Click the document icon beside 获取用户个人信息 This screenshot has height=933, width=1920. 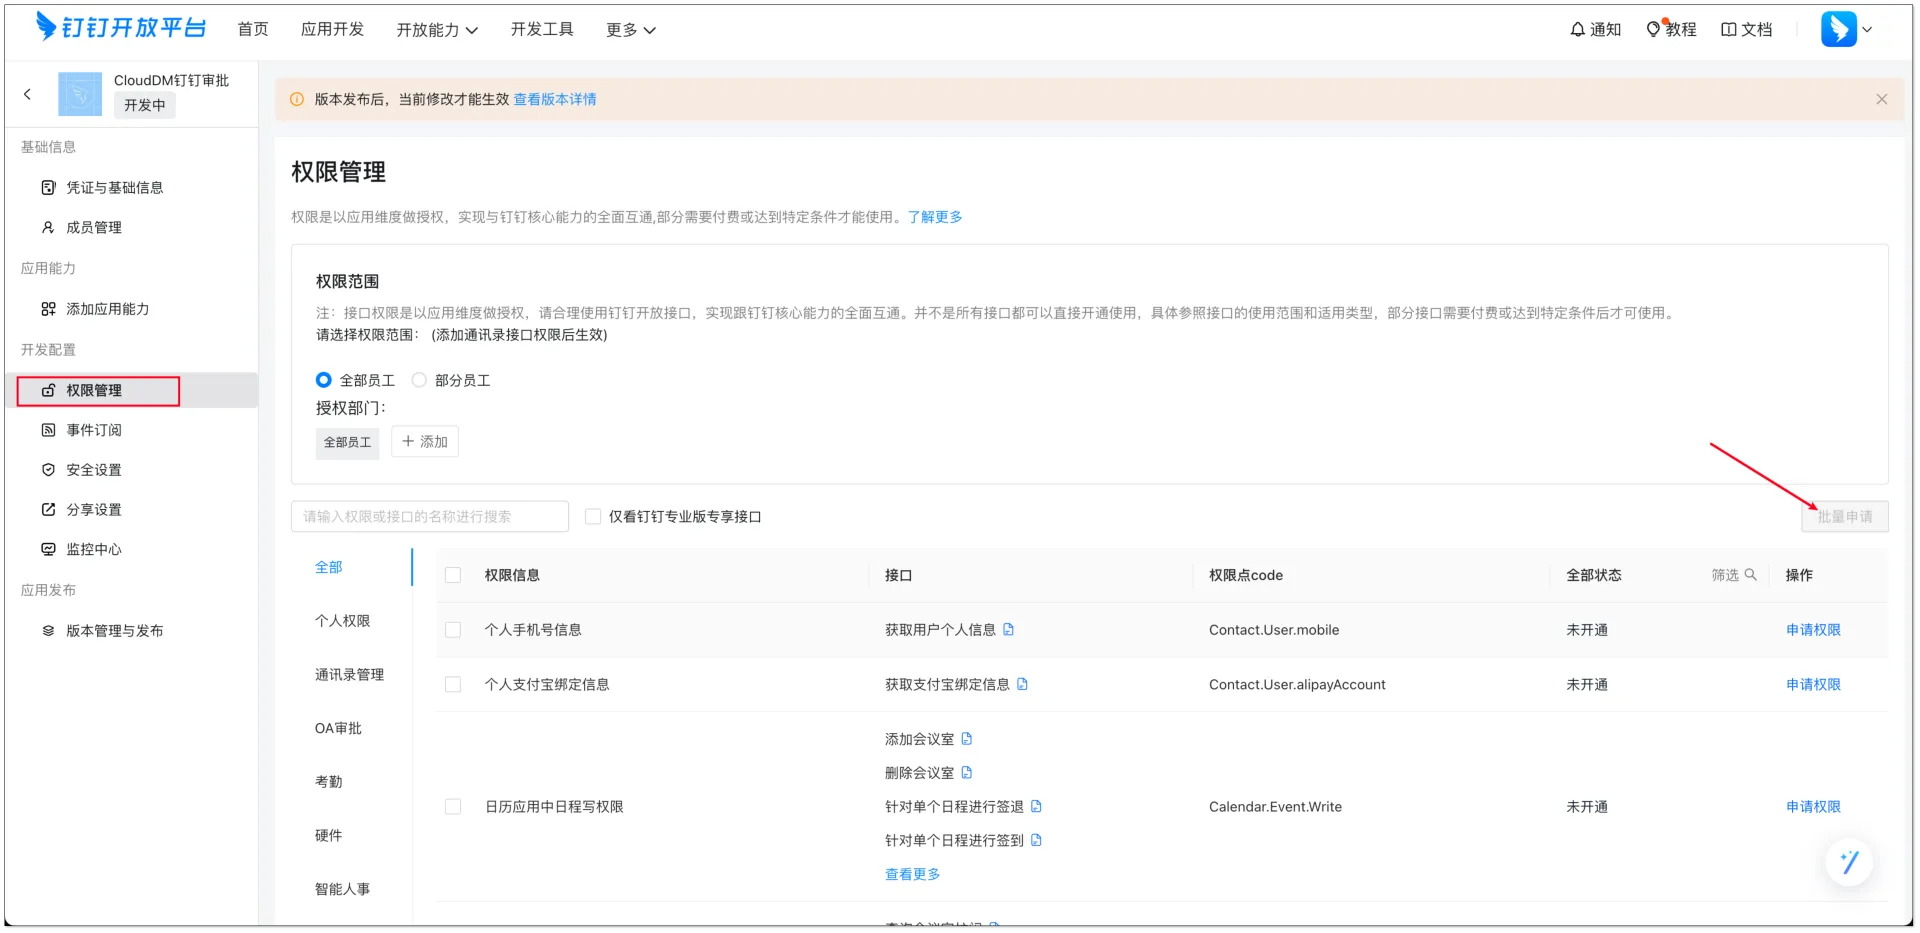(1008, 629)
